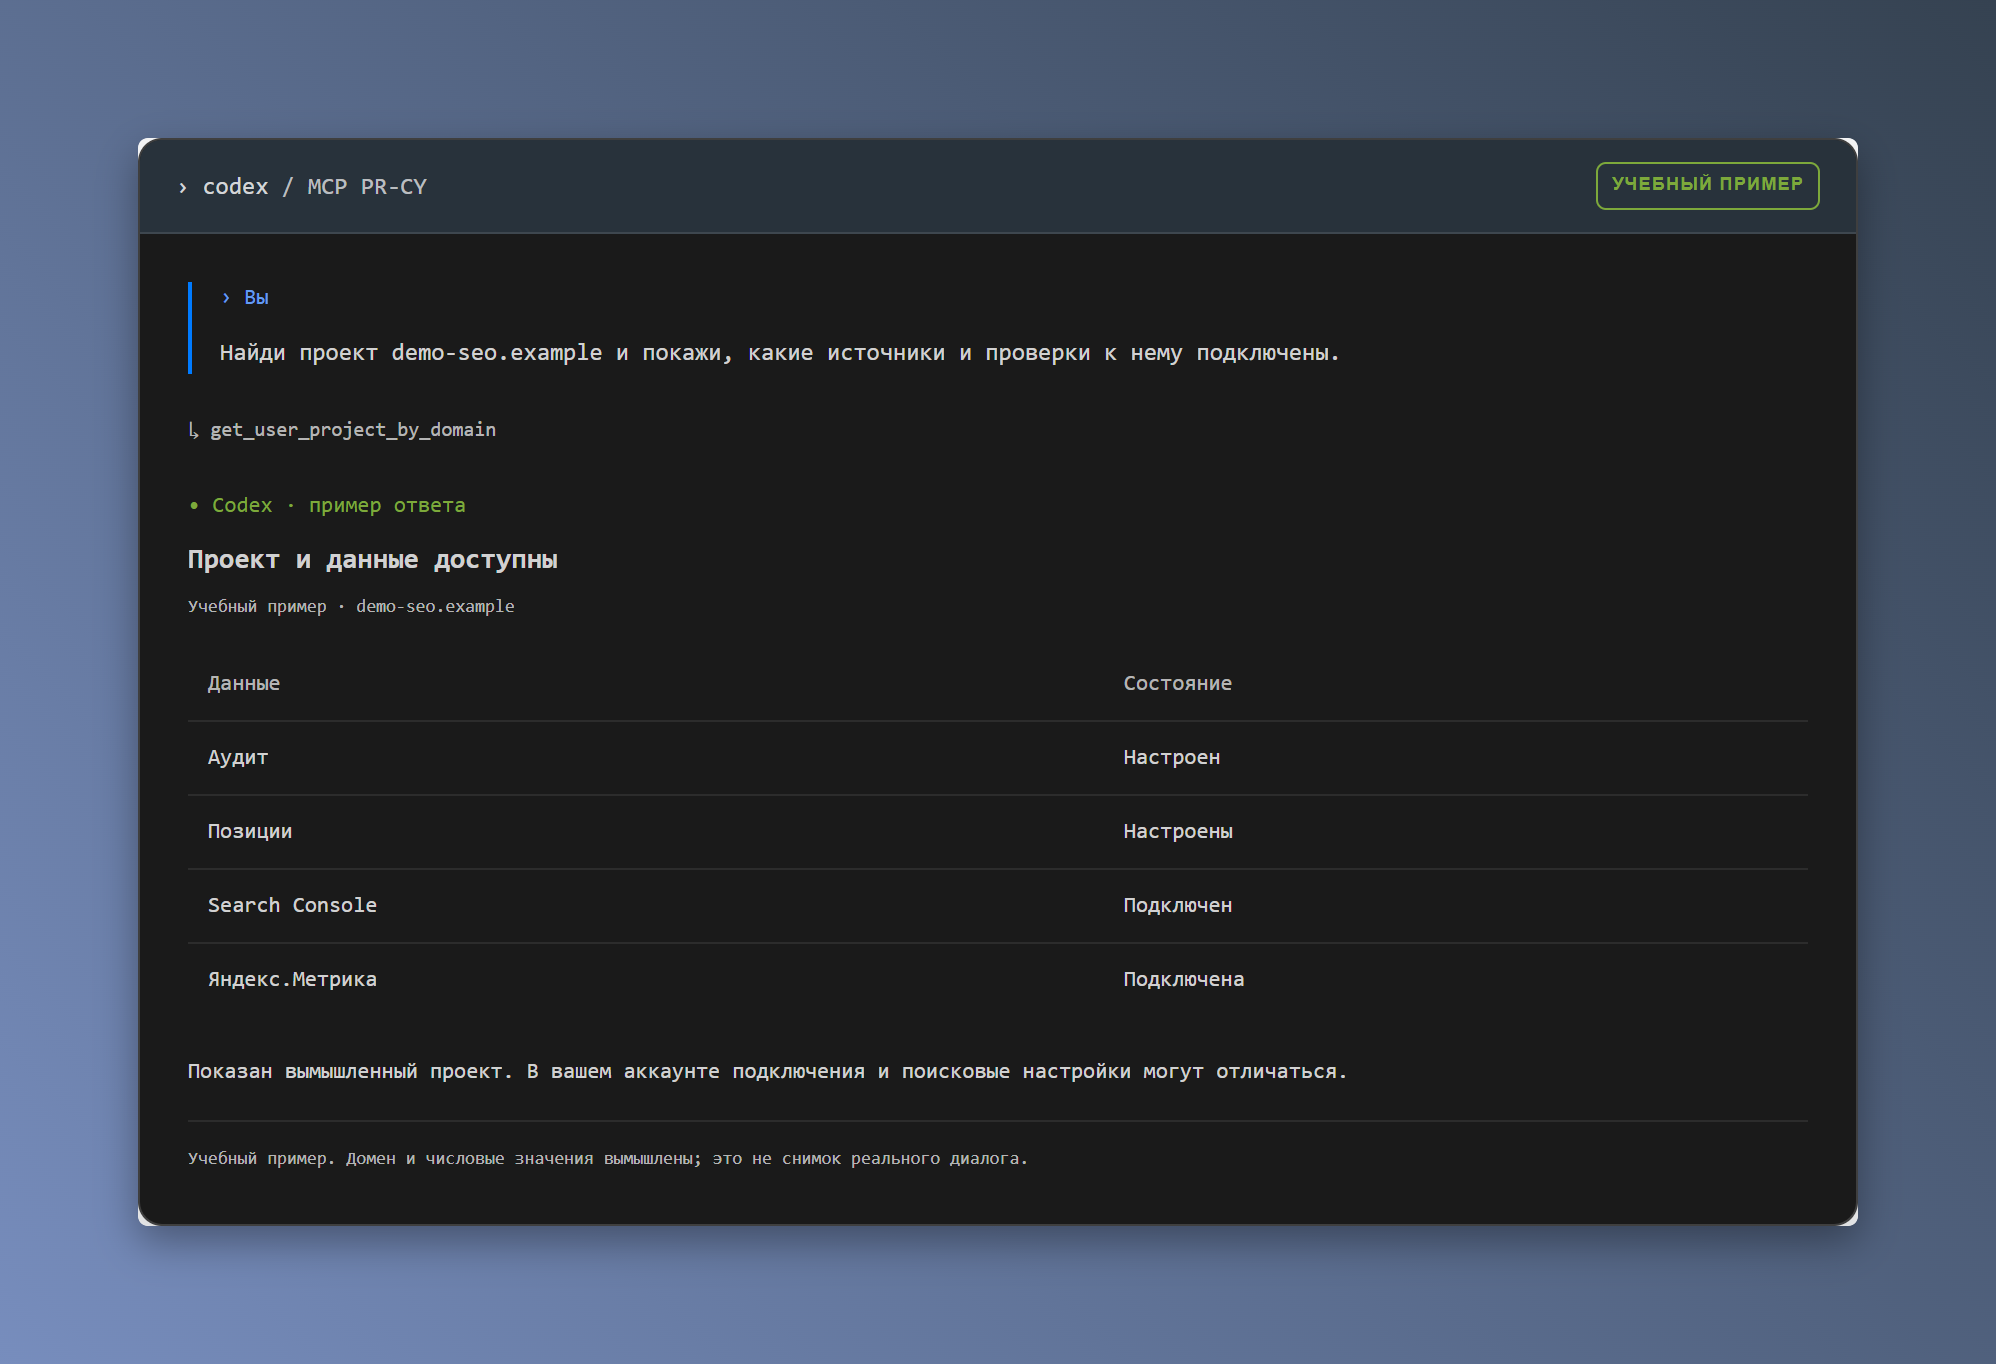Click the prompt text about demo-seo.example
This screenshot has height=1364, width=1996.
(x=779, y=353)
